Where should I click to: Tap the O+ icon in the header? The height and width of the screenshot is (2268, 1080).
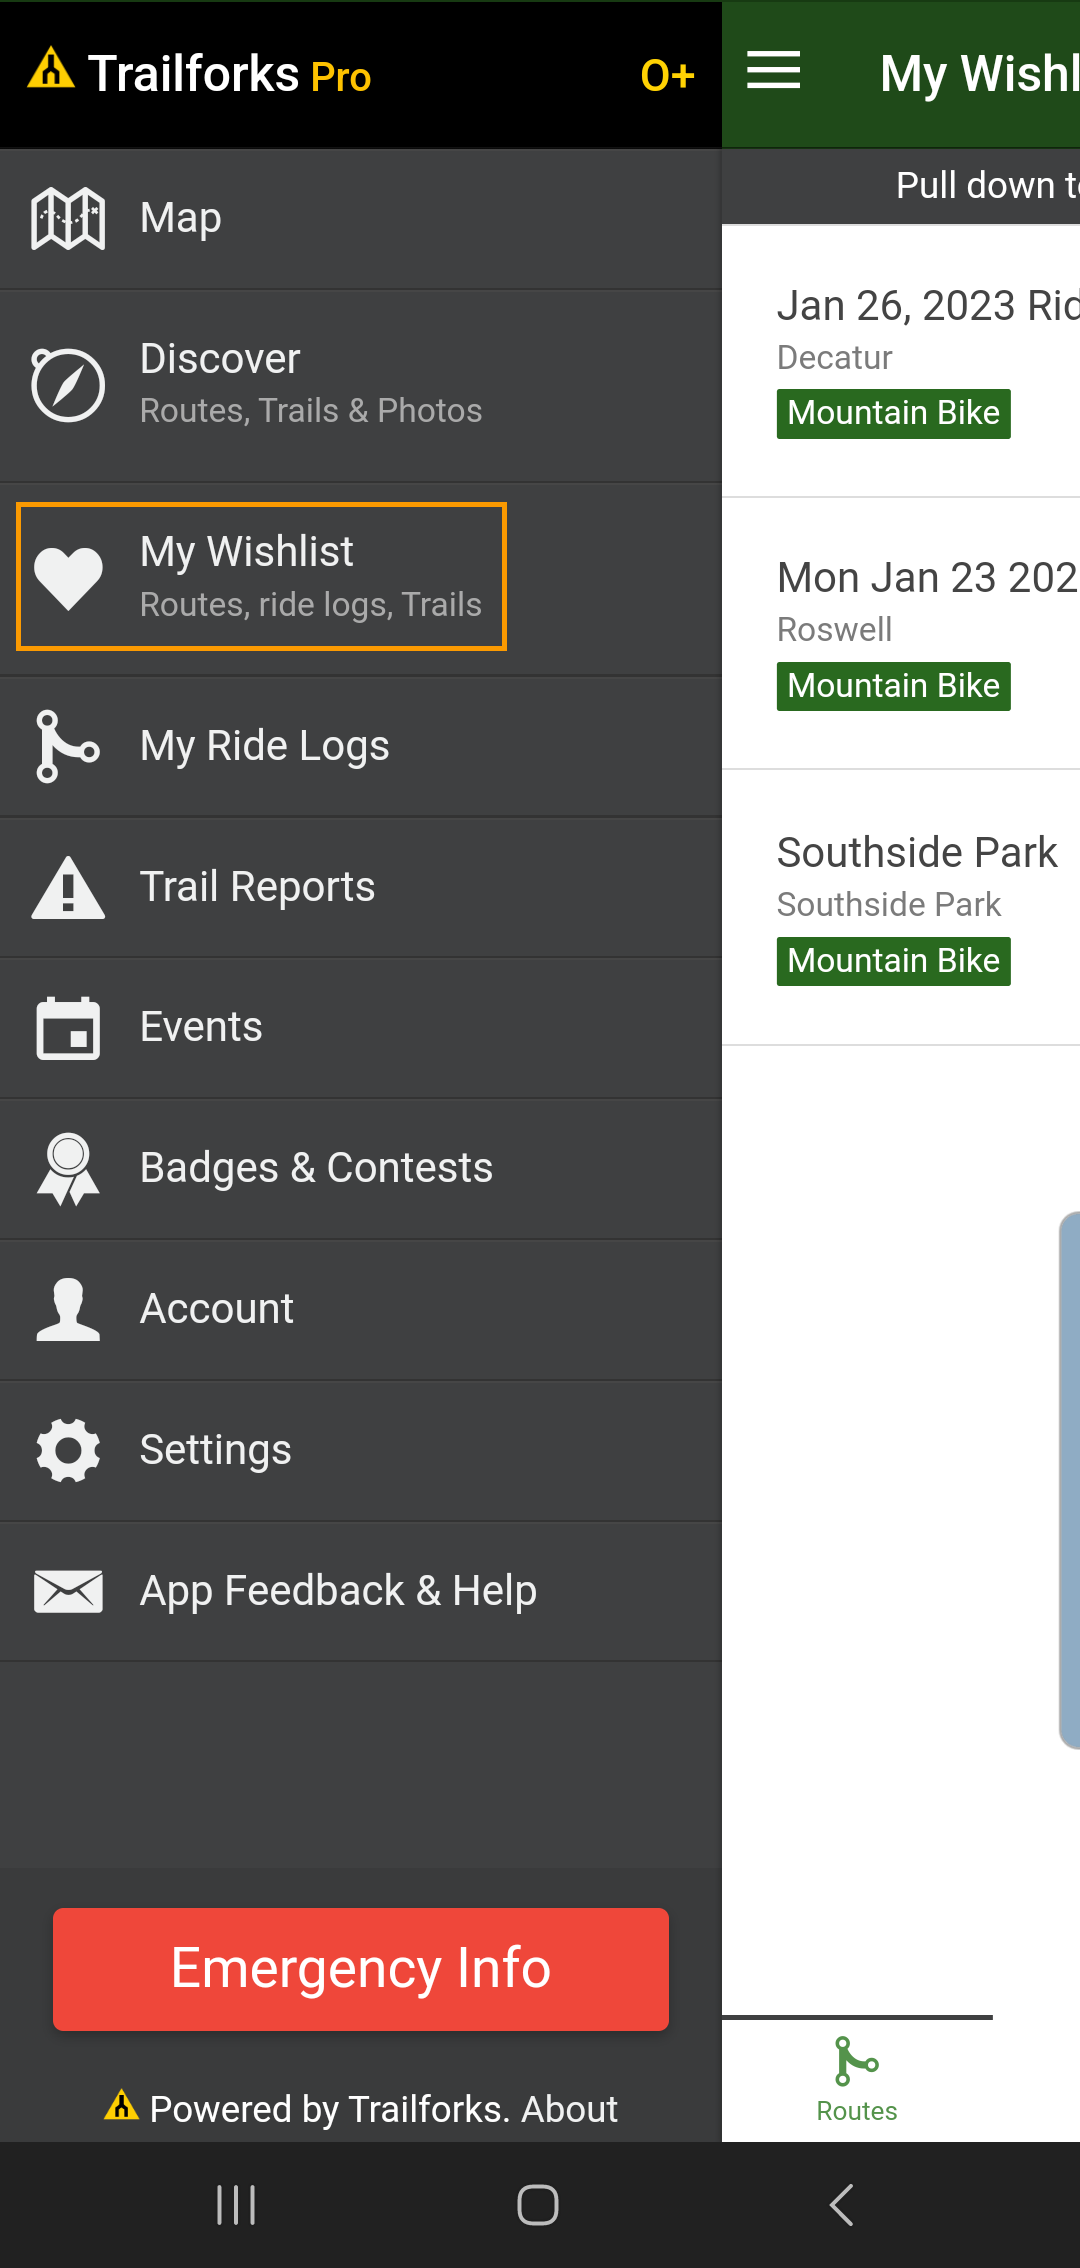coord(667,75)
